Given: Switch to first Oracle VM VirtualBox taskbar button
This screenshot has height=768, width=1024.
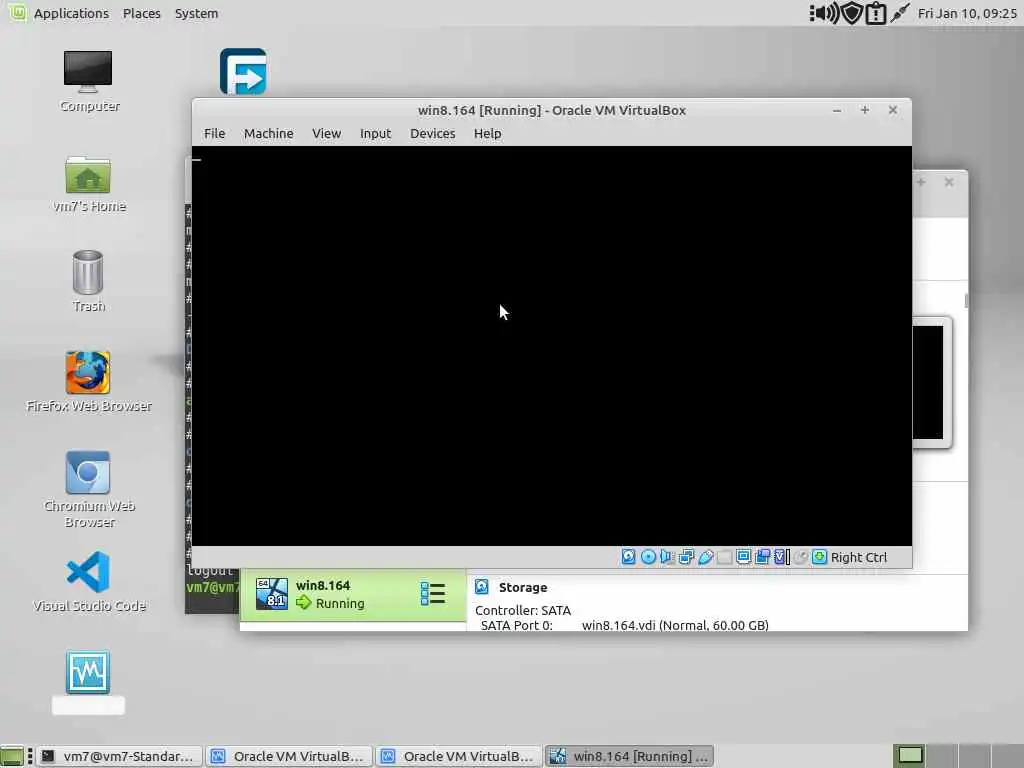Looking at the screenshot, I should (x=289, y=756).
